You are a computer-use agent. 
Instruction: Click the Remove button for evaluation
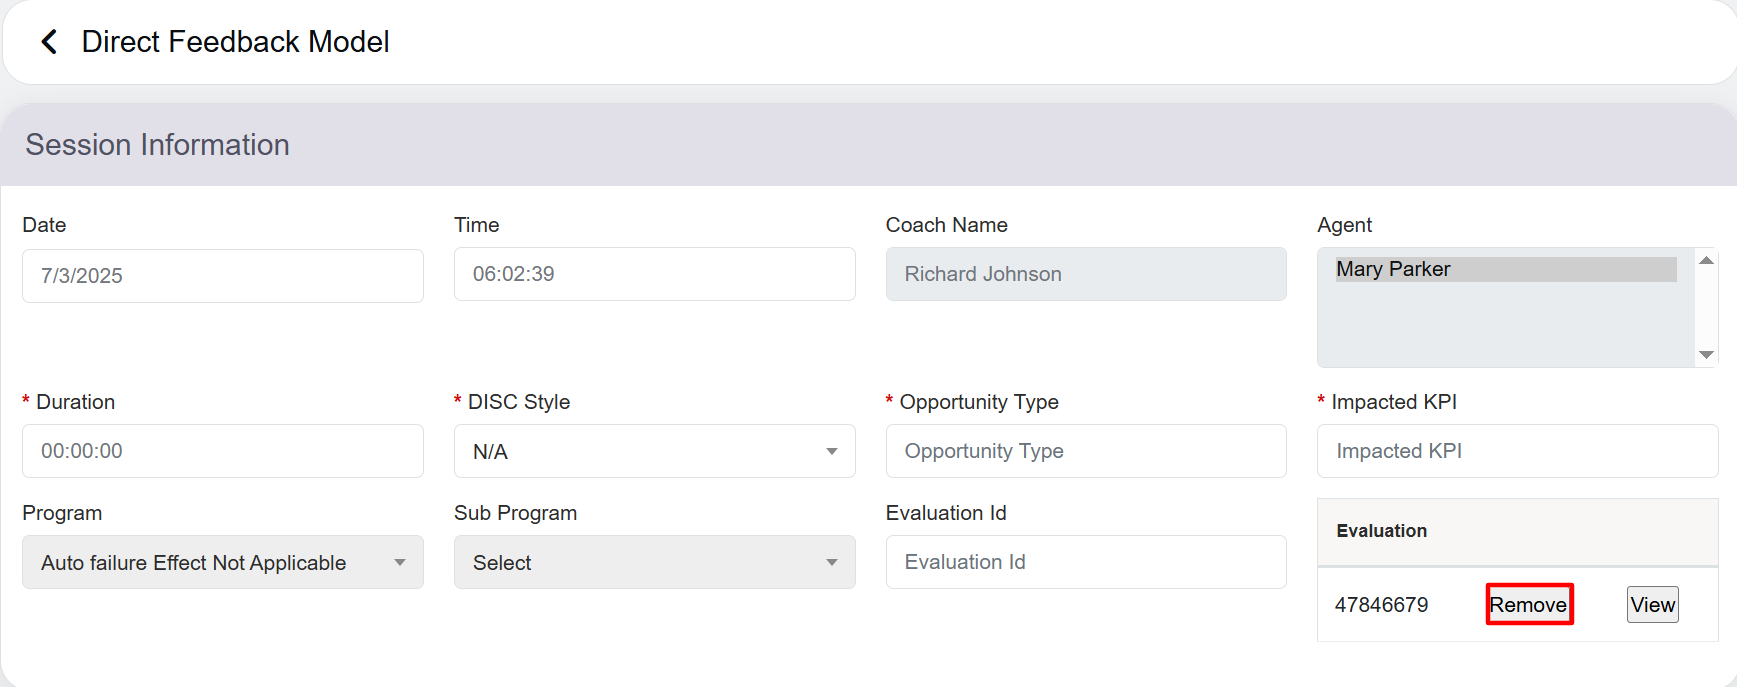click(x=1528, y=604)
